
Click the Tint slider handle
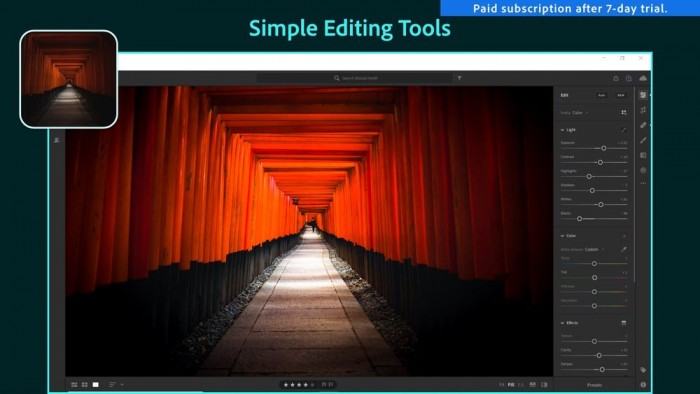(x=595, y=278)
